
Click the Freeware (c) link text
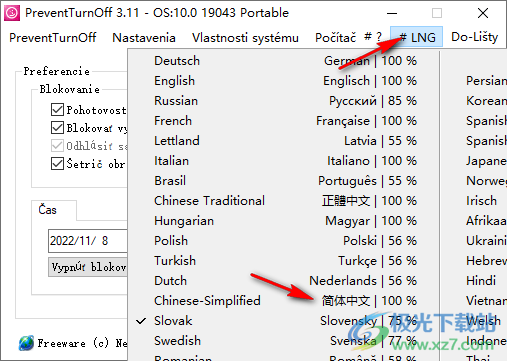82,343
